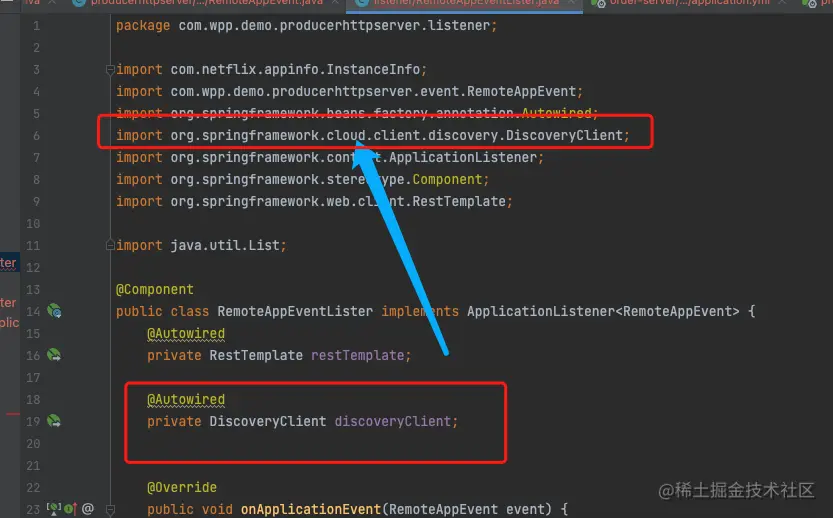Click RemoteAppEvent in the line 4 import
The height and width of the screenshot is (518, 833).
coord(522,91)
